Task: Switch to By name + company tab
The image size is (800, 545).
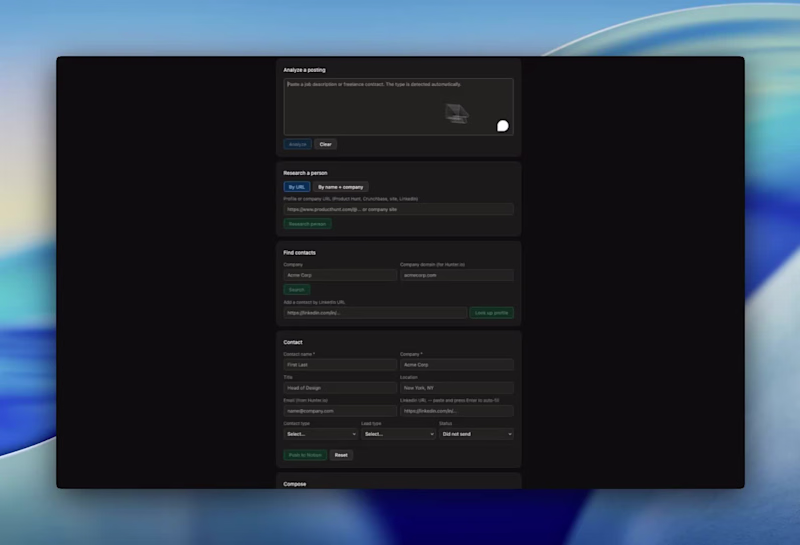Action: tap(341, 187)
